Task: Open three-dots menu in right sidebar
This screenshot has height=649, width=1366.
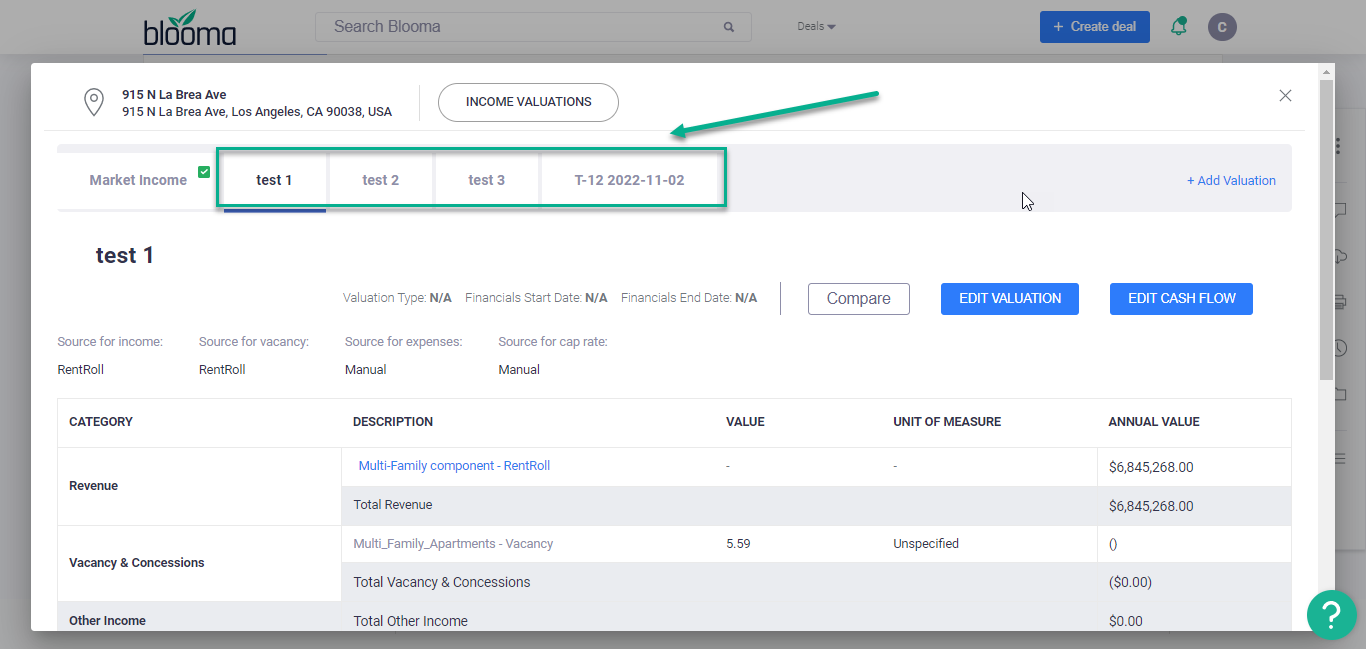Action: click(1338, 147)
